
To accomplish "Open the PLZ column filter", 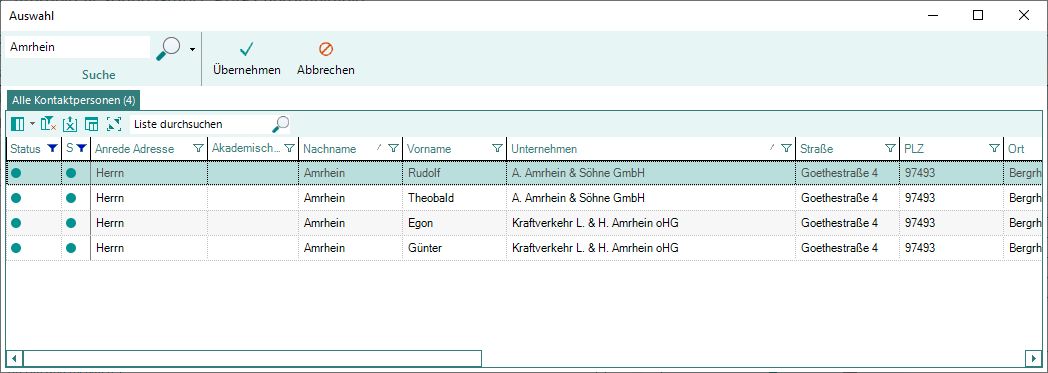I will pyautogui.click(x=995, y=148).
